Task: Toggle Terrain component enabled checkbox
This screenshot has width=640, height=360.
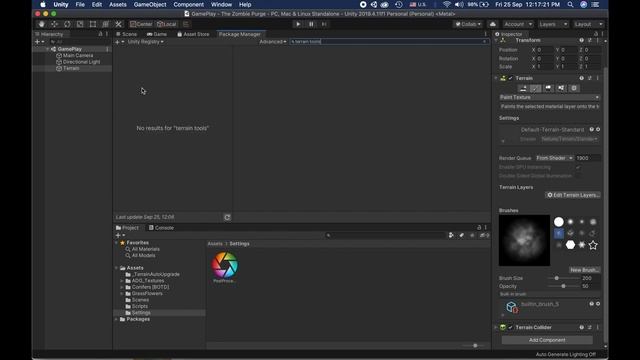Action: [x=510, y=78]
